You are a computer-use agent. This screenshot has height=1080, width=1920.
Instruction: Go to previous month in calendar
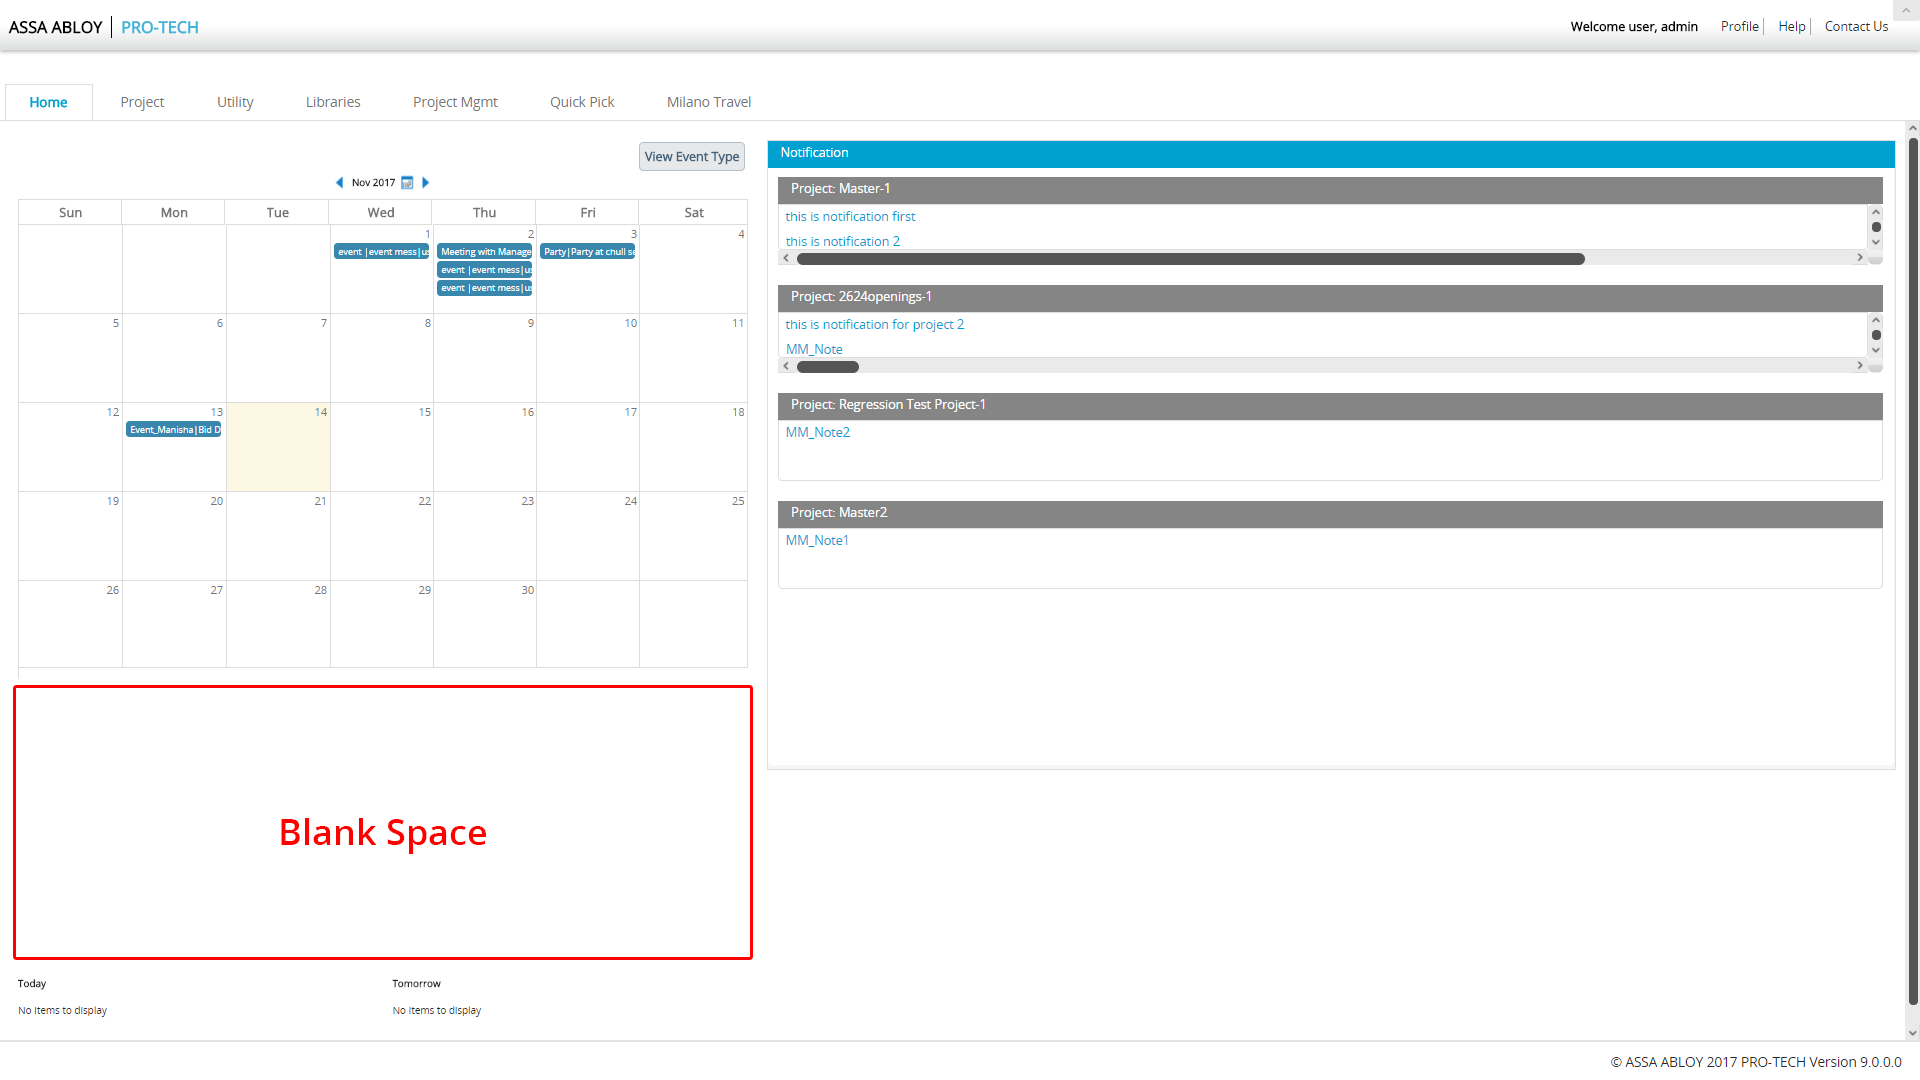[340, 183]
